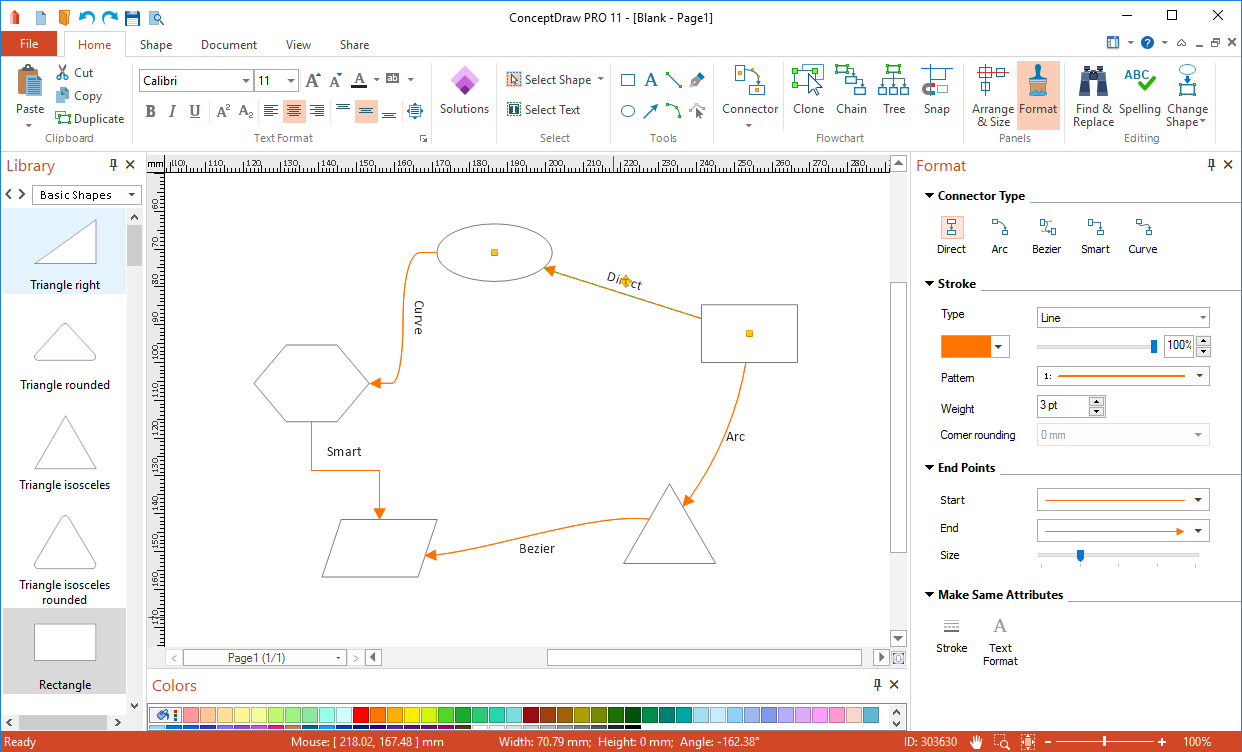Click the Find & Replace binoculars icon

click(x=1093, y=91)
